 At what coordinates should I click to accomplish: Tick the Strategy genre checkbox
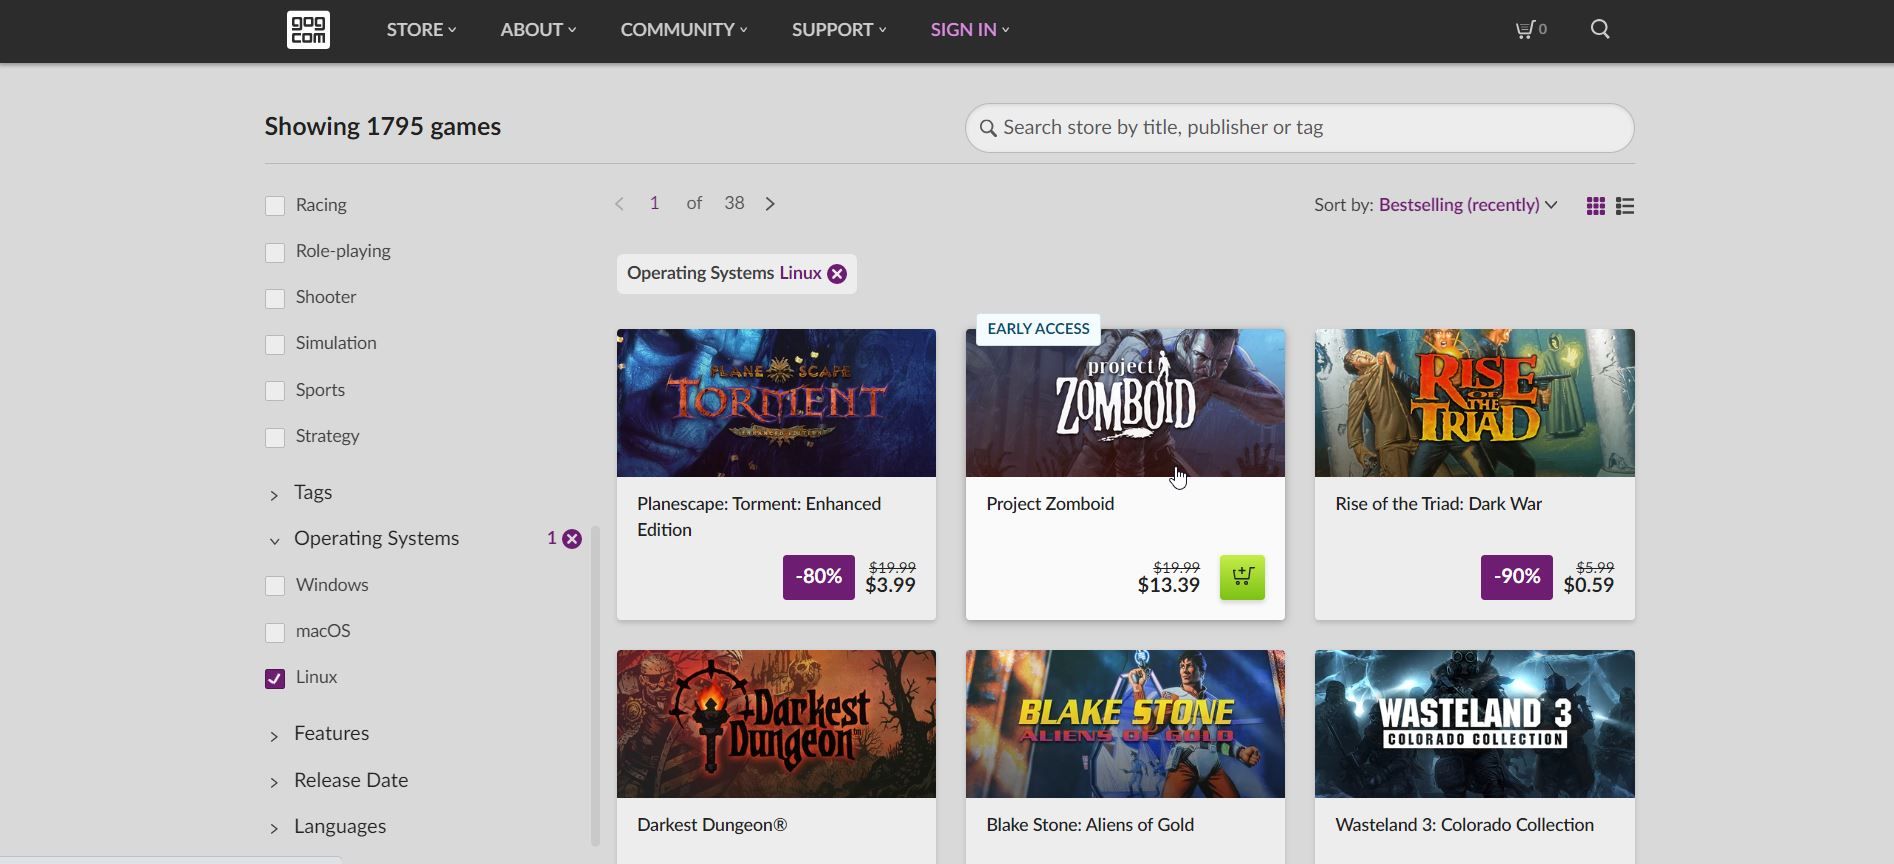pyautogui.click(x=275, y=437)
